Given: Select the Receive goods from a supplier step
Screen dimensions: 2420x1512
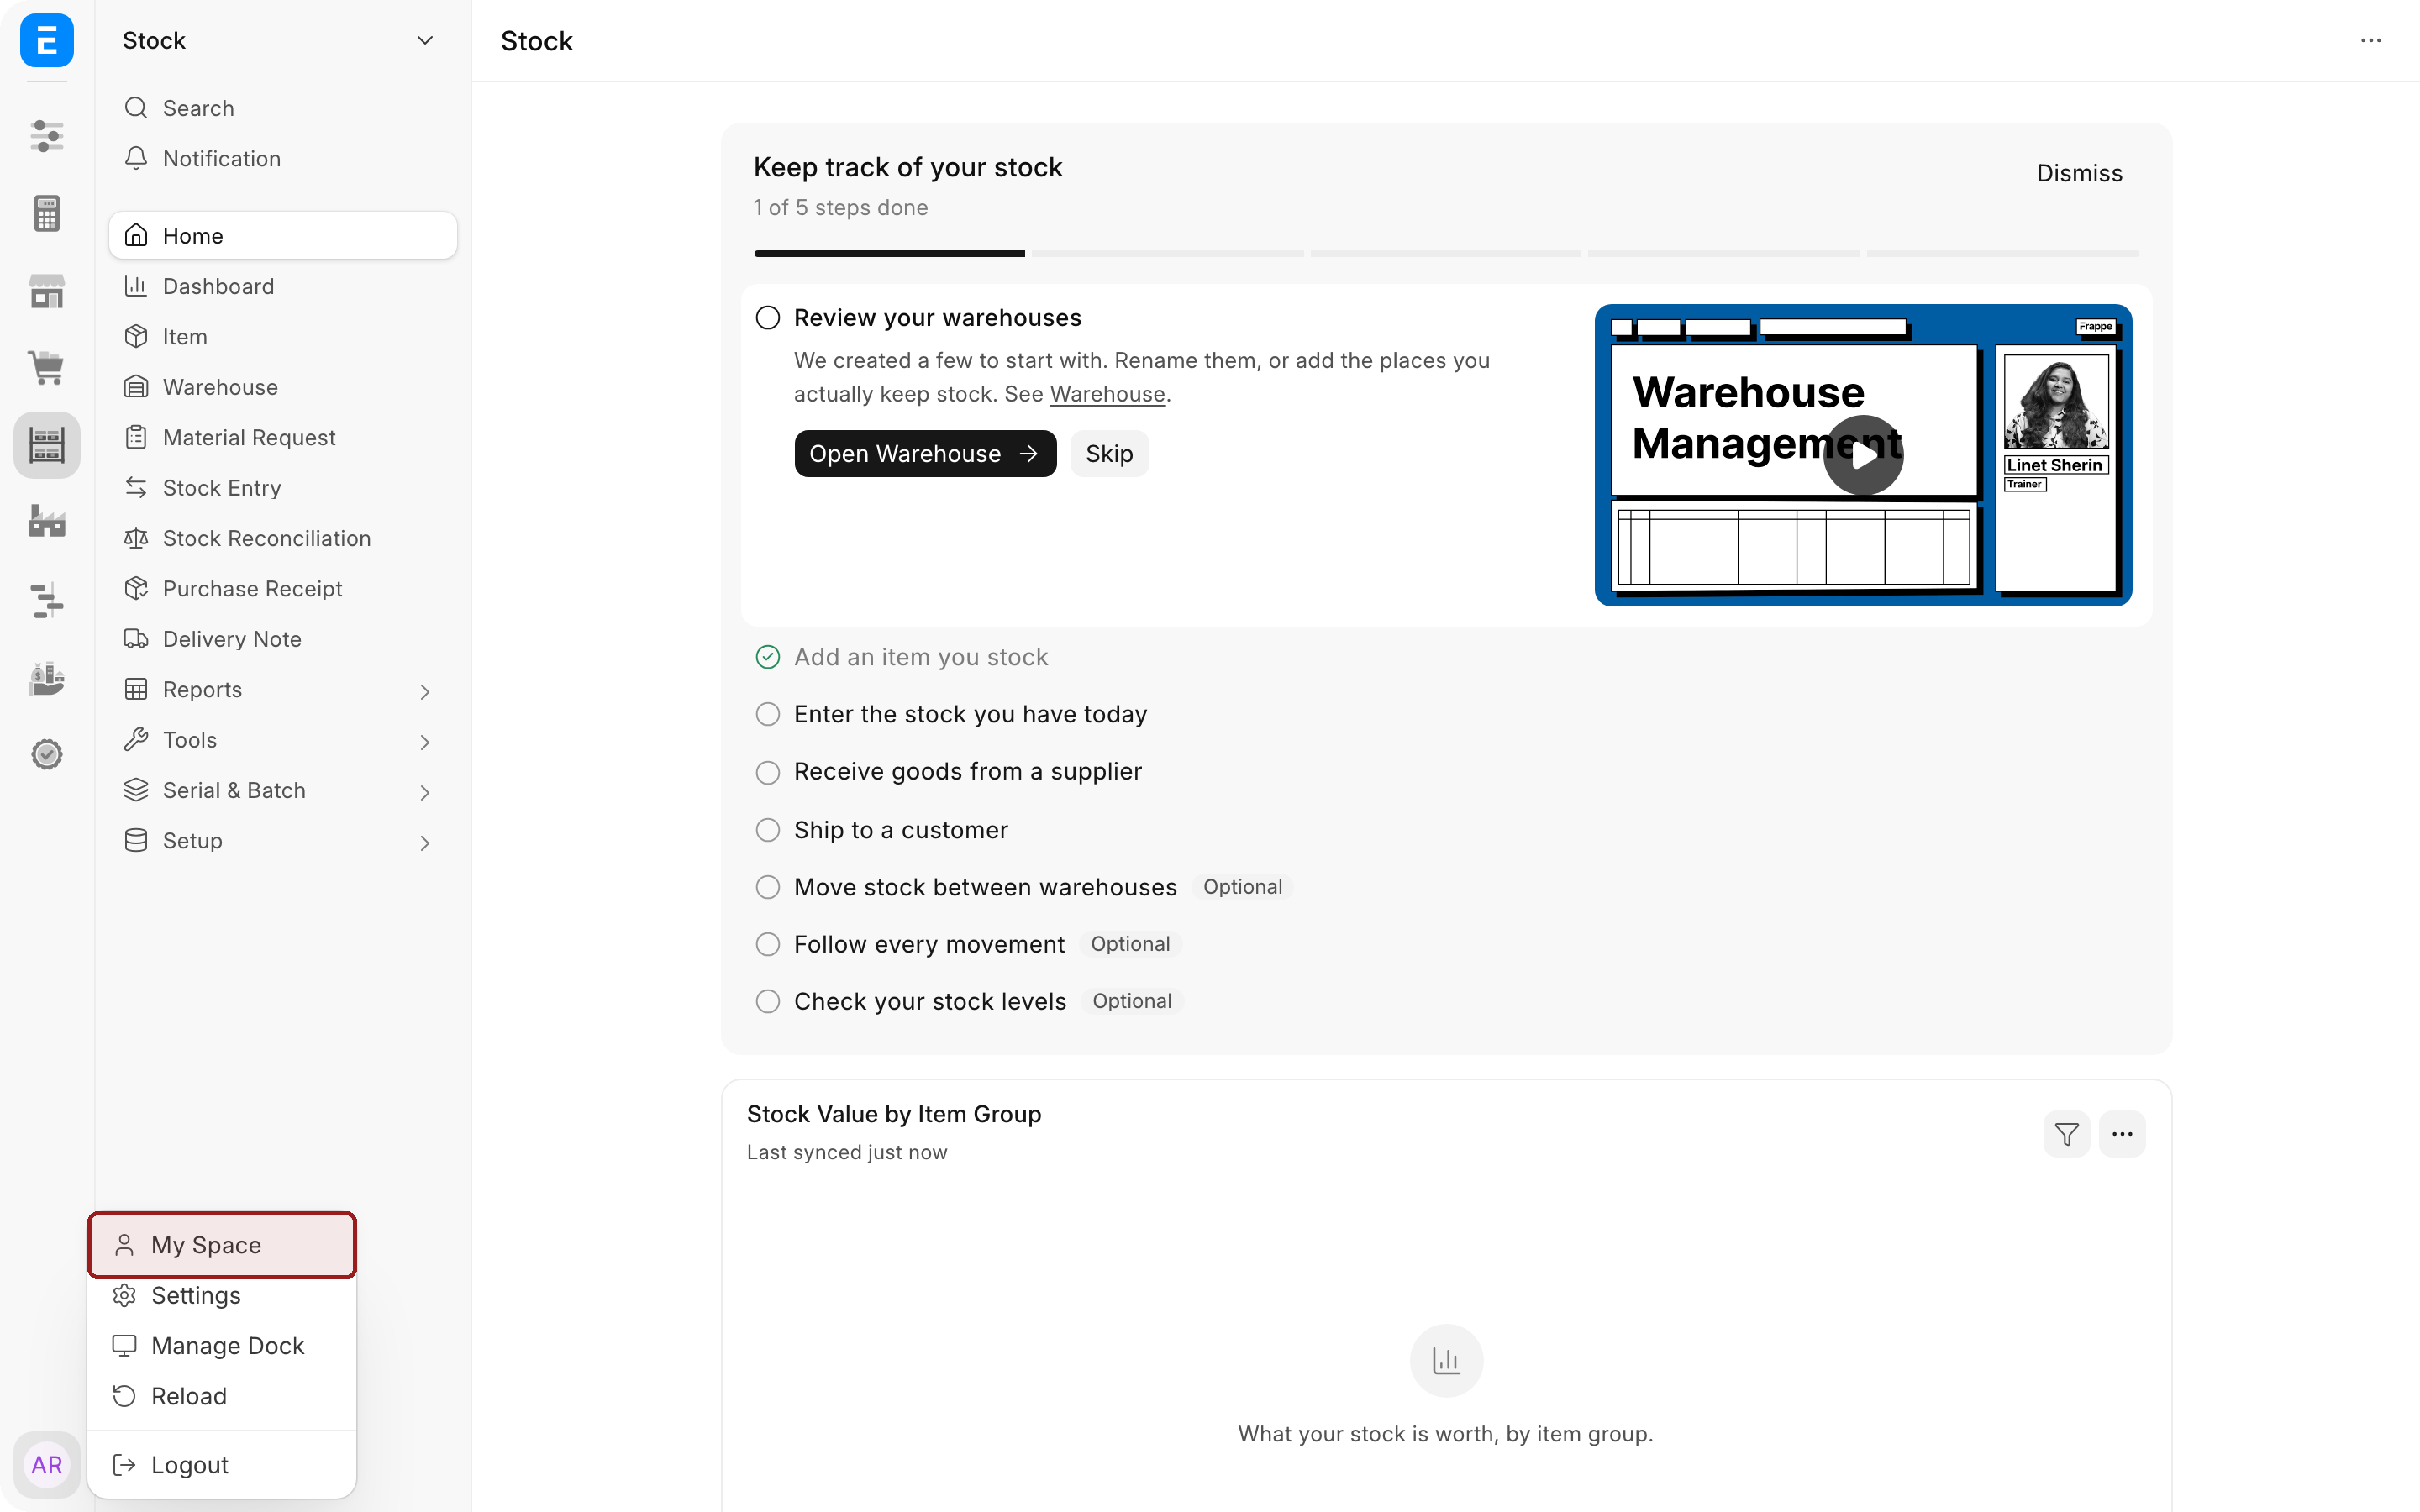Looking at the screenshot, I should click(x=968, y=772).
